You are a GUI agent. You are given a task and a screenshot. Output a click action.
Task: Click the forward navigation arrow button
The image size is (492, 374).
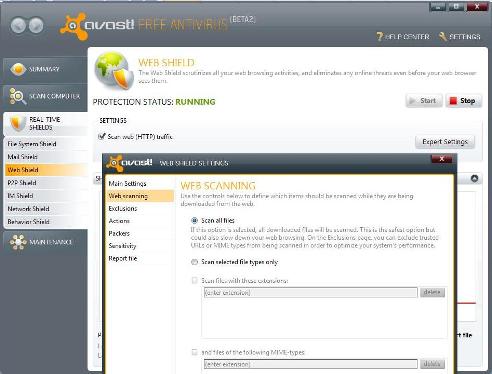(36, 25)
